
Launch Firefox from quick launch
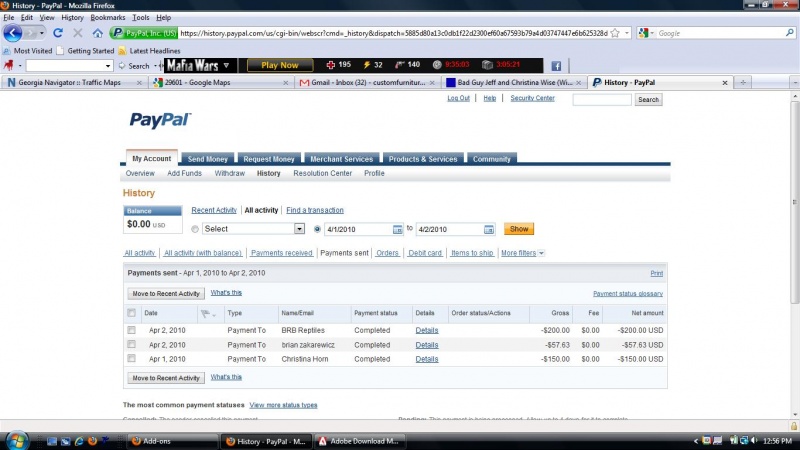[92, 441]
